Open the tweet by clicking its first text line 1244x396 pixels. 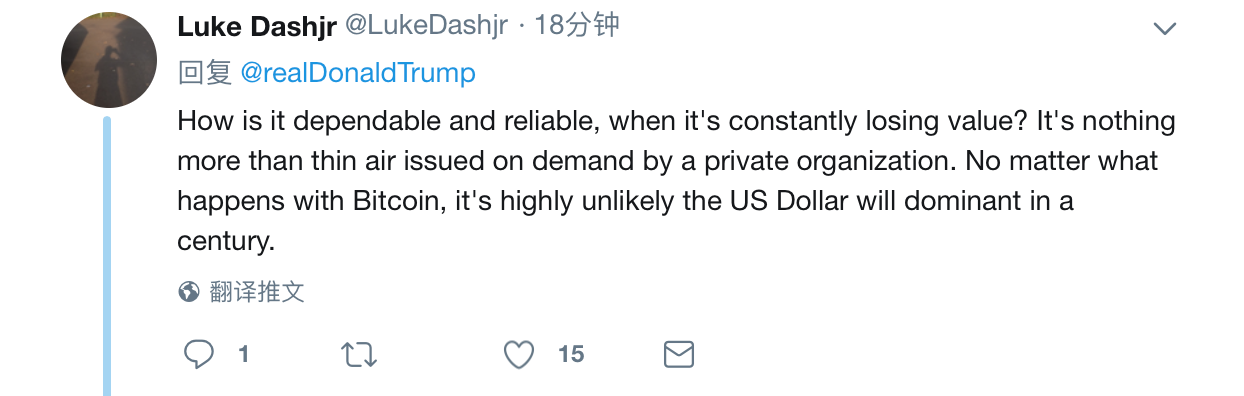[676, 122]
